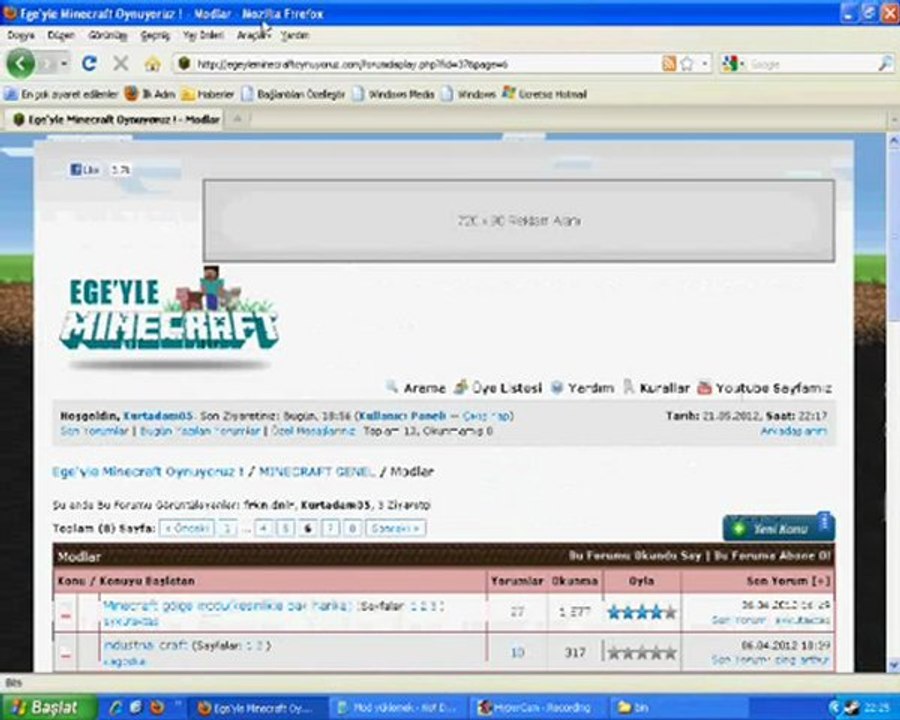Open the Dosya menu
The height and width of the screenshot is (720, 900).
21,35
